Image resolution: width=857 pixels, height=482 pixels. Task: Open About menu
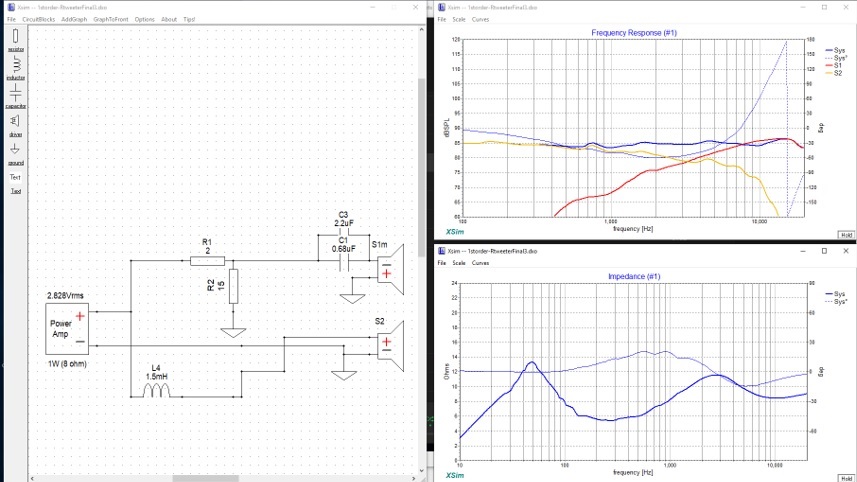pos(169,19)
